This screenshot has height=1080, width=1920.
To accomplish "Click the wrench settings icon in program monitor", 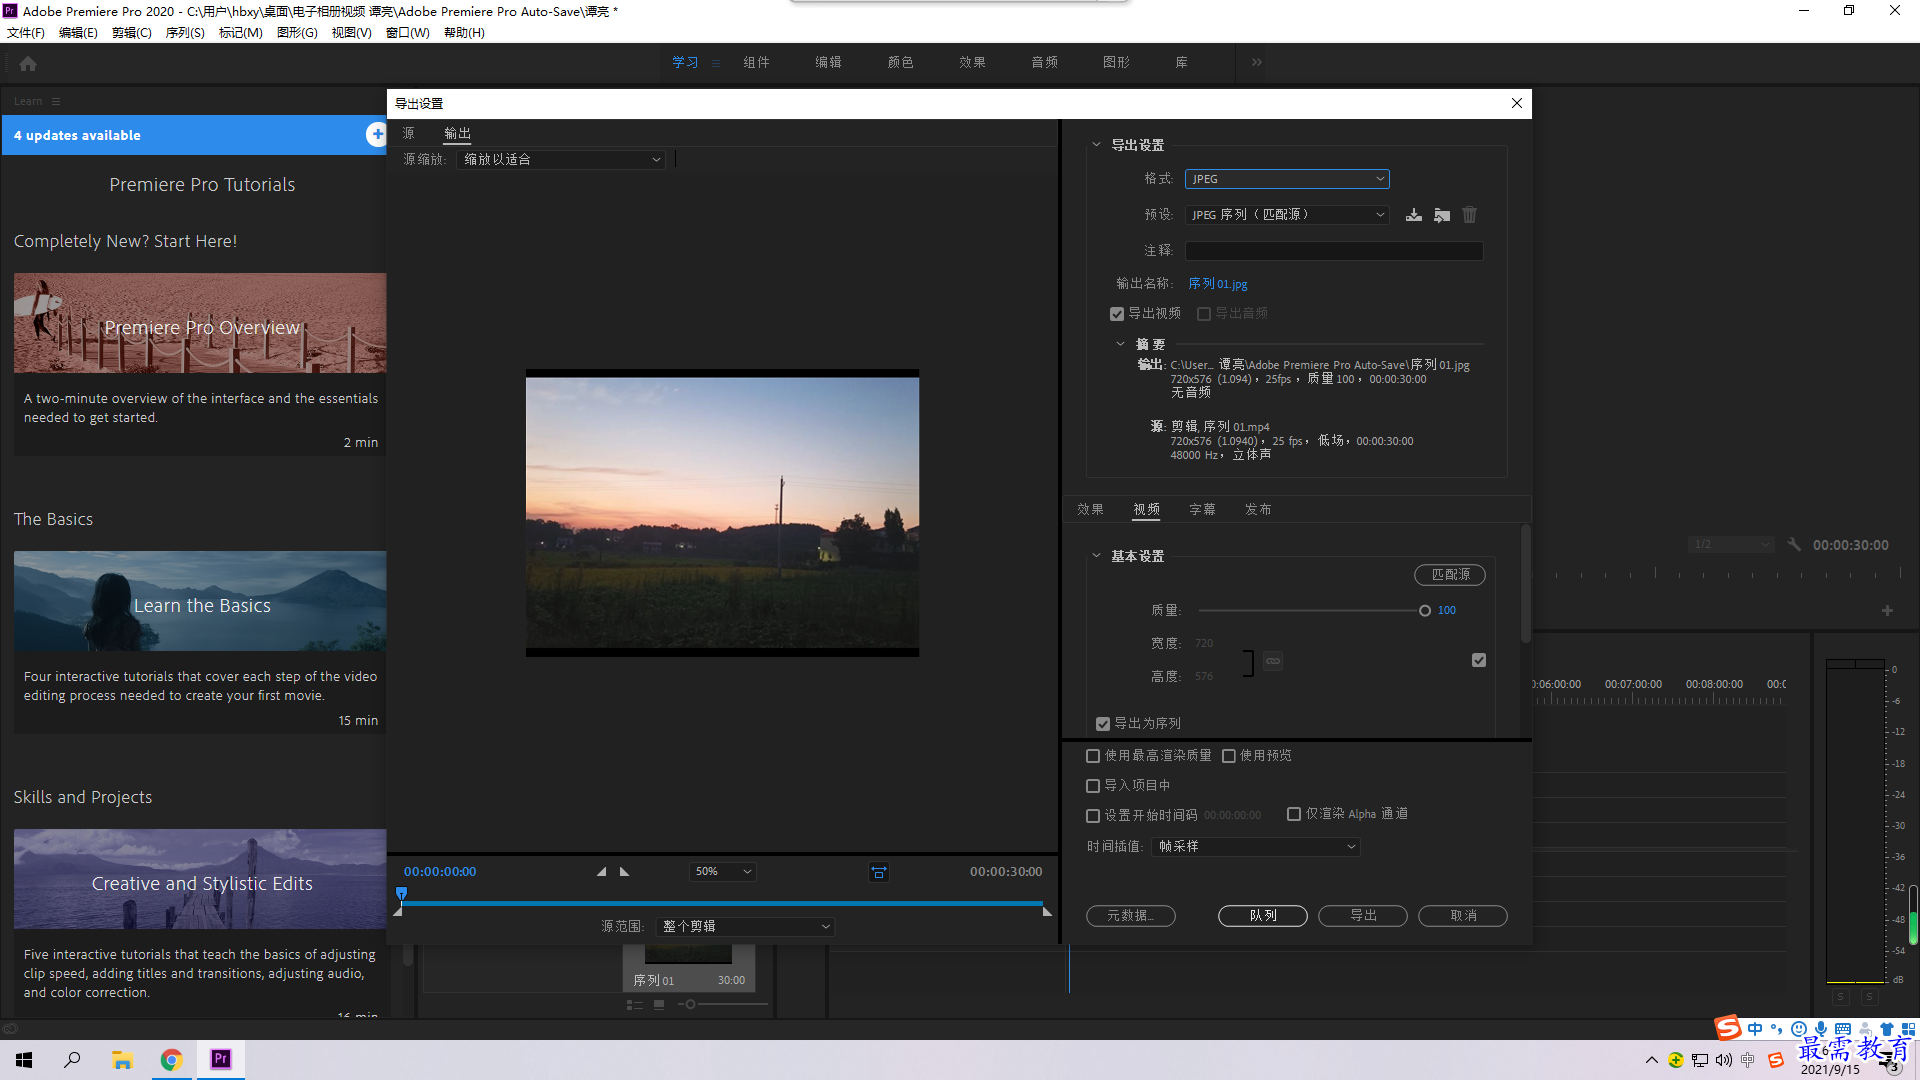I will pyautogui.click(x=1794, y=544).
